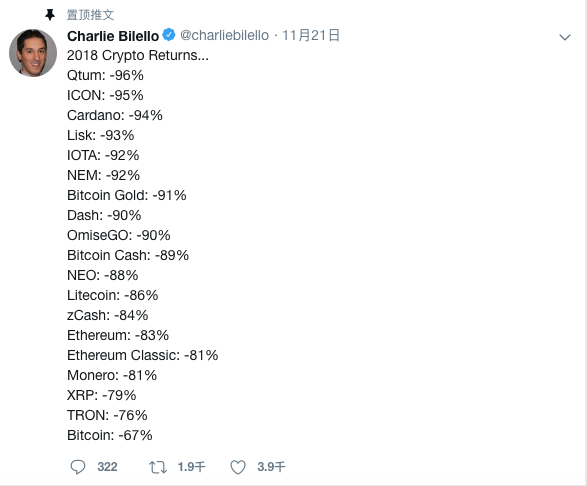The image size is (587, 486).
Task: Click the 3.9千 likes count
Action: pos(271,467)
